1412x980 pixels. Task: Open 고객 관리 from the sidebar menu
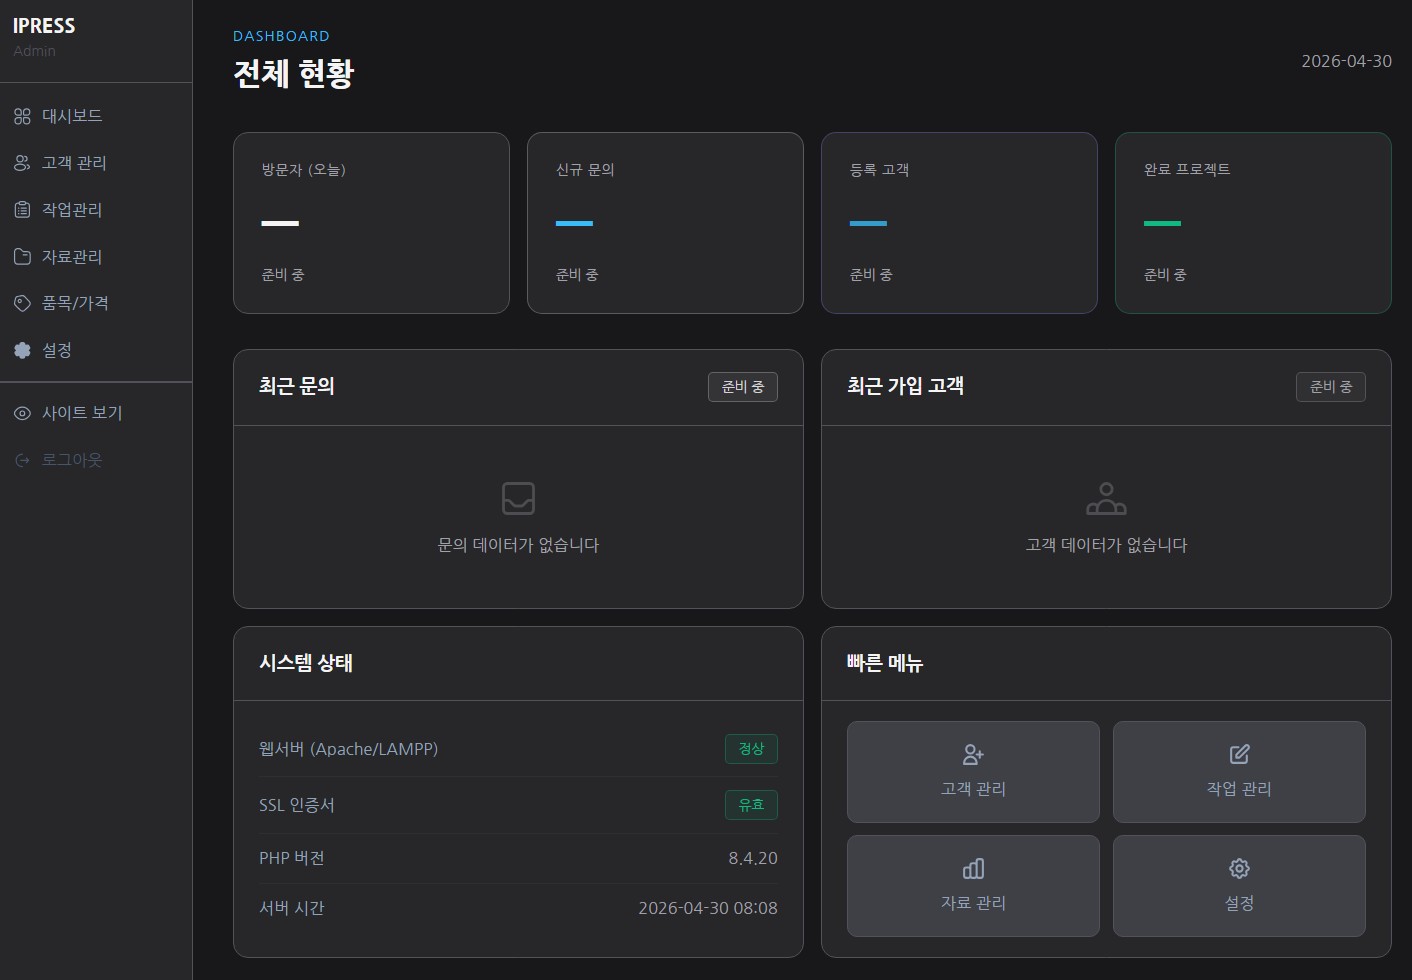[x=74, y=163]
